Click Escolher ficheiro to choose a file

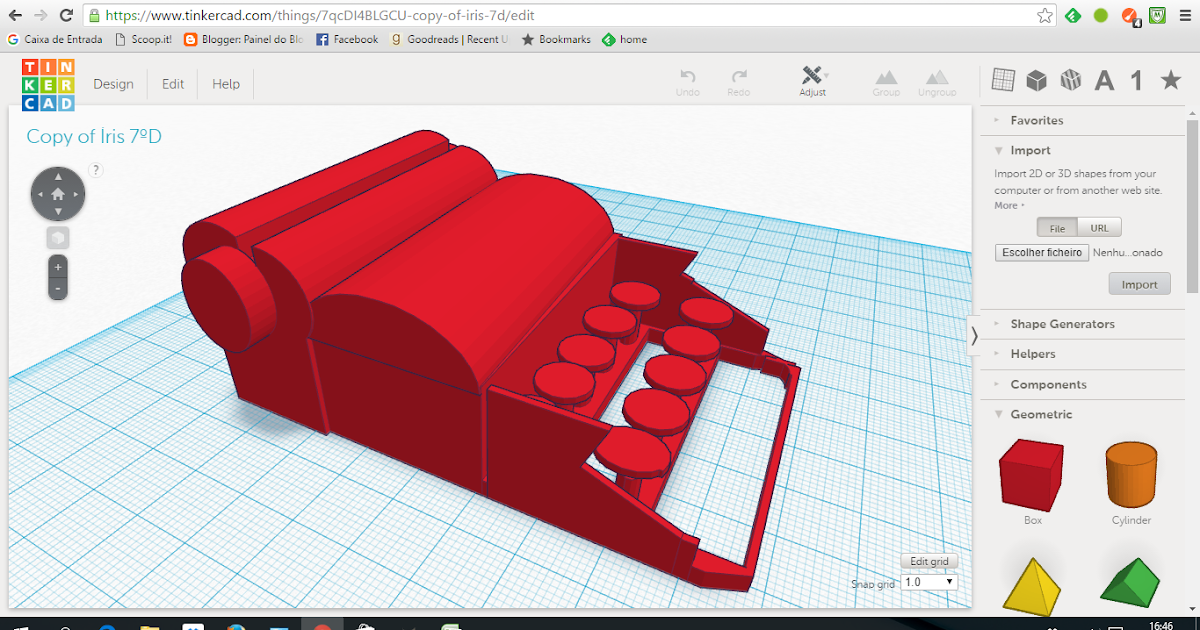pyautogui.click(x=1041, y=252)
